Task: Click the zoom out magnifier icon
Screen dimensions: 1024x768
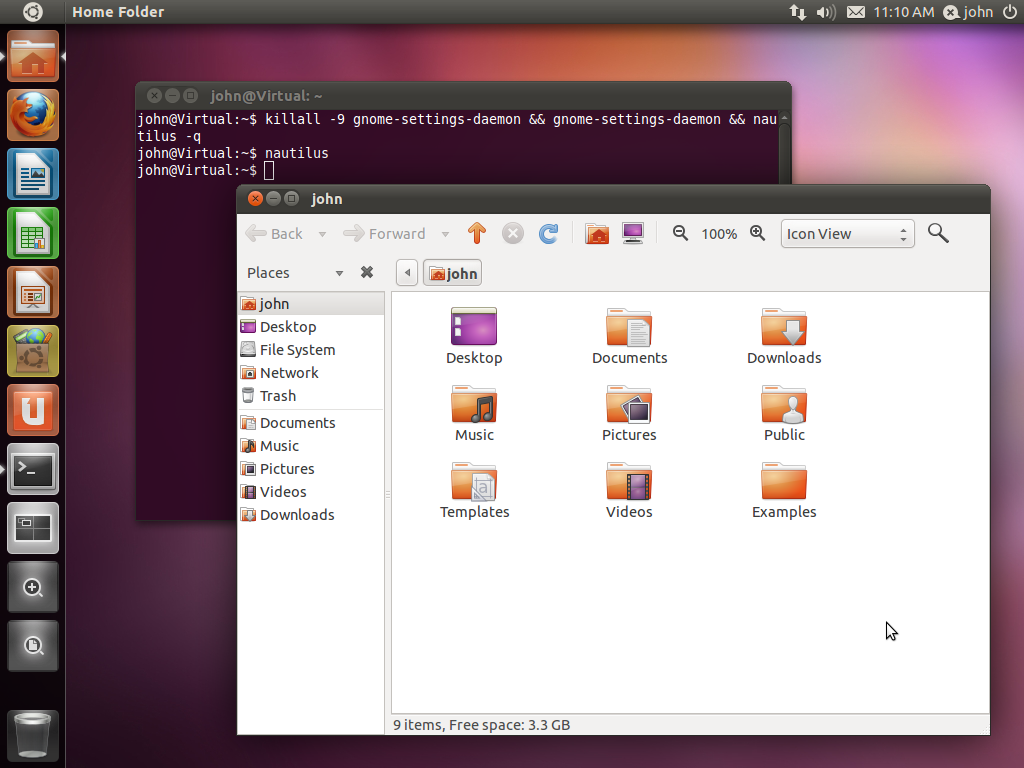Action: coord(680,233)
